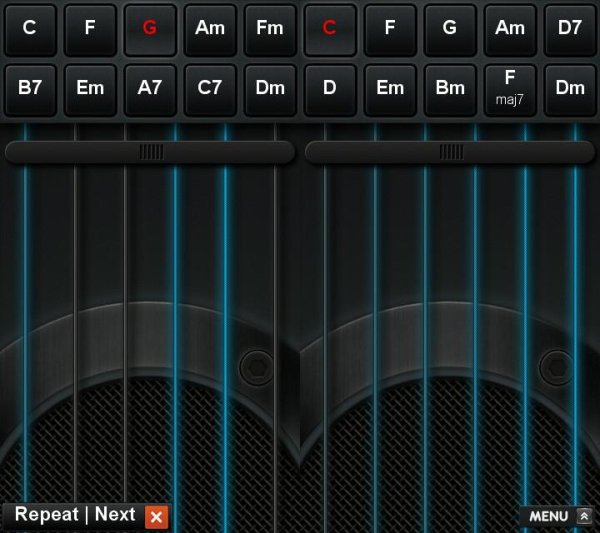Click Repeat in the bottom bar
Screen dimensions: 600x533
point(46,514)
